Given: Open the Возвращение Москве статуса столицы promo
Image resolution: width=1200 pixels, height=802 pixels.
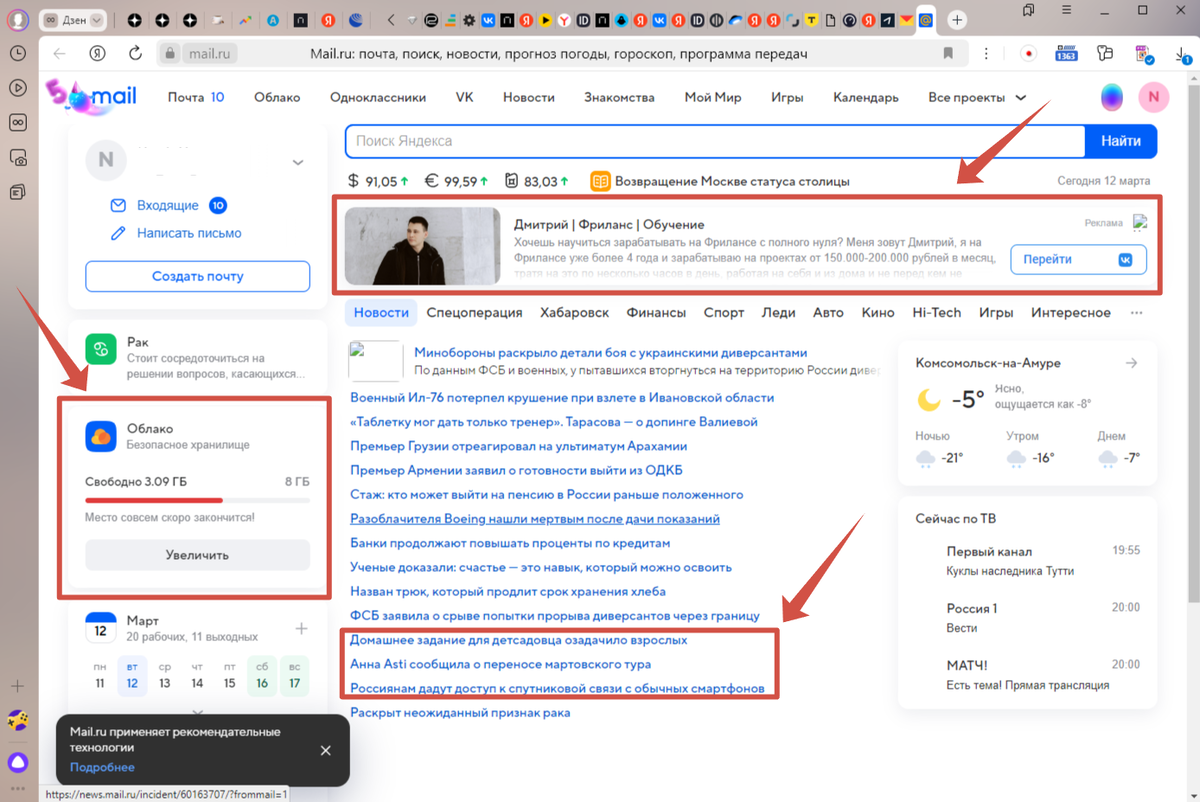Looking at the screenshot, I should tap(720, 181).
